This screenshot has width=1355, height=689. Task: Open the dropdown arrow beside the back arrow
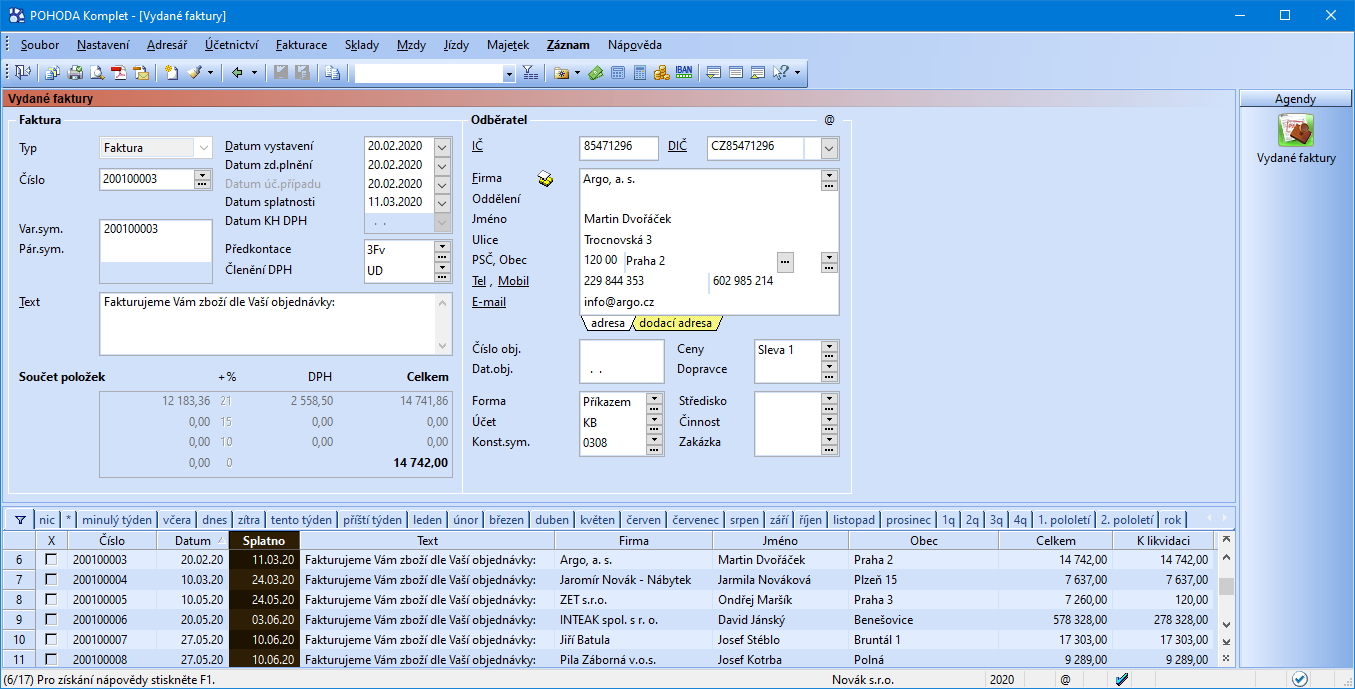[254, 73]
